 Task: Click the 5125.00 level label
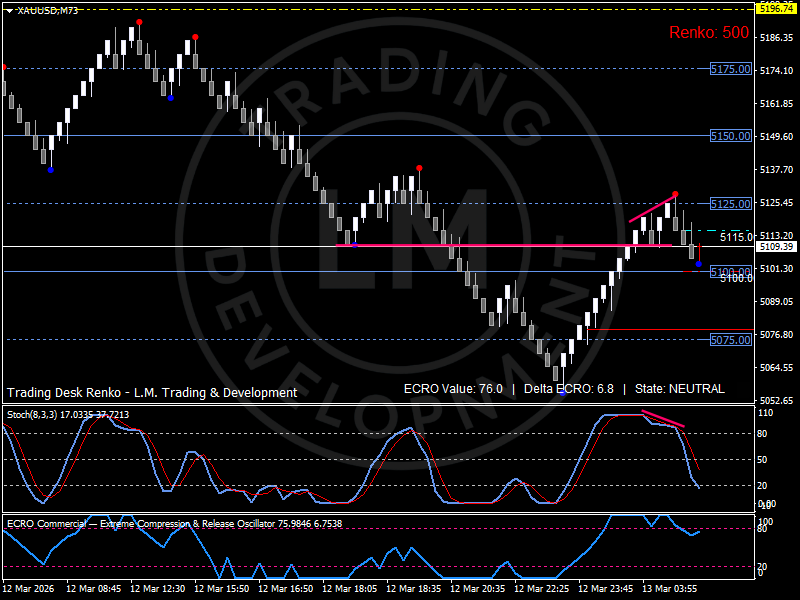coord(731,204)
